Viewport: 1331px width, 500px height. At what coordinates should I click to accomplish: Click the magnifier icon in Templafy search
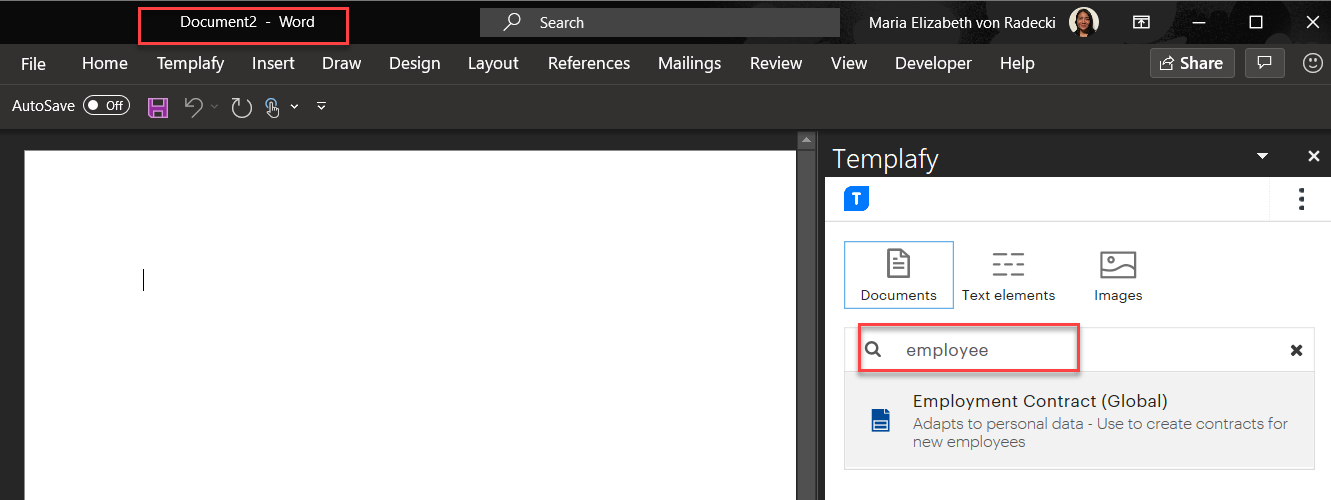(874, 350)
